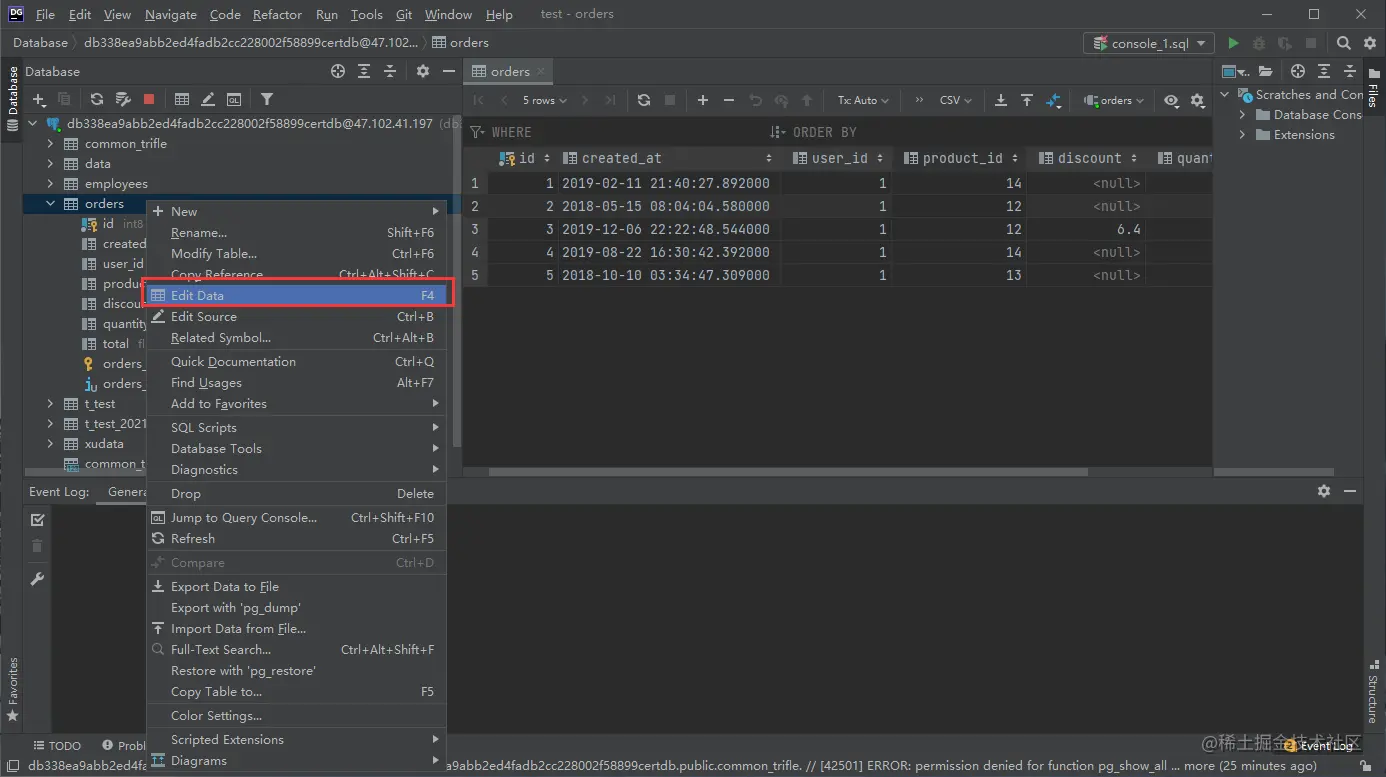
Task: Open data grid settings gear
Action: coord(1198,100)
